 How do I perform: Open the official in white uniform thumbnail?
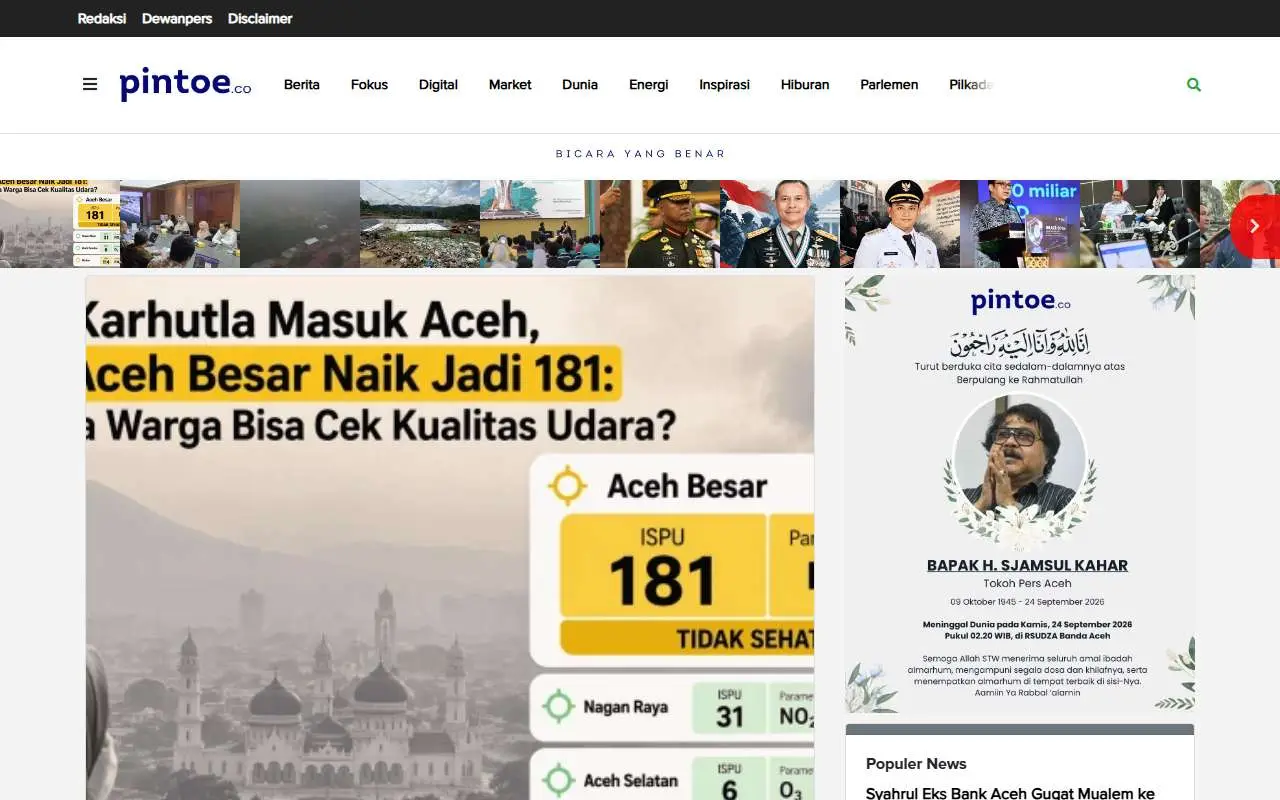coord(900,224)
